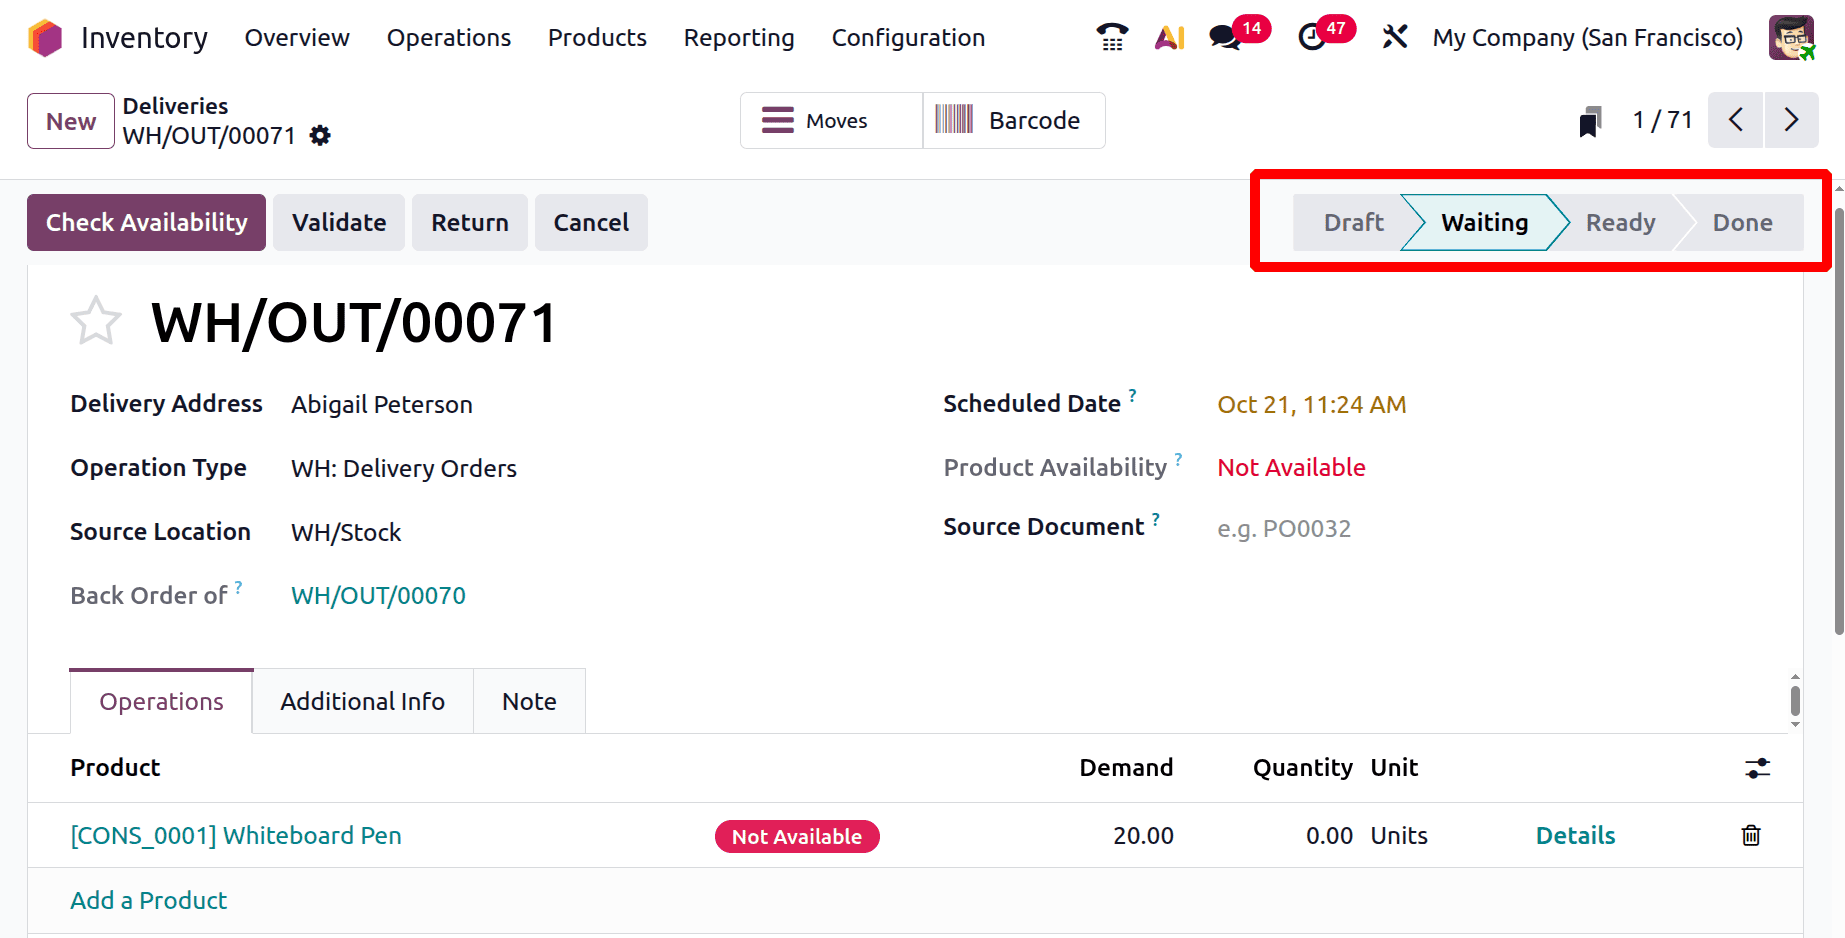The width and height of the screenshot is (1845, 938).
Task: Open the Configuration menu
Action: click(x=908, y=38)
